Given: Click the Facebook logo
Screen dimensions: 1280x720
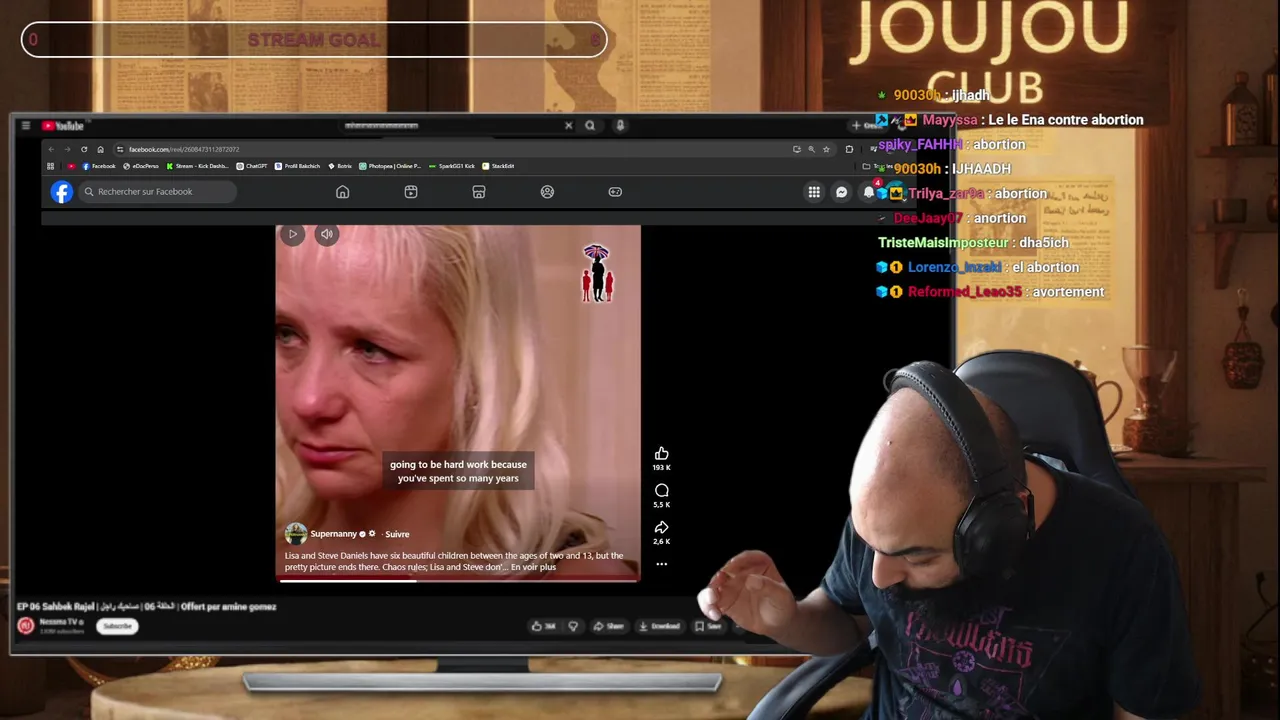Looking at the screenshot, I should click(x=62, y=192).
